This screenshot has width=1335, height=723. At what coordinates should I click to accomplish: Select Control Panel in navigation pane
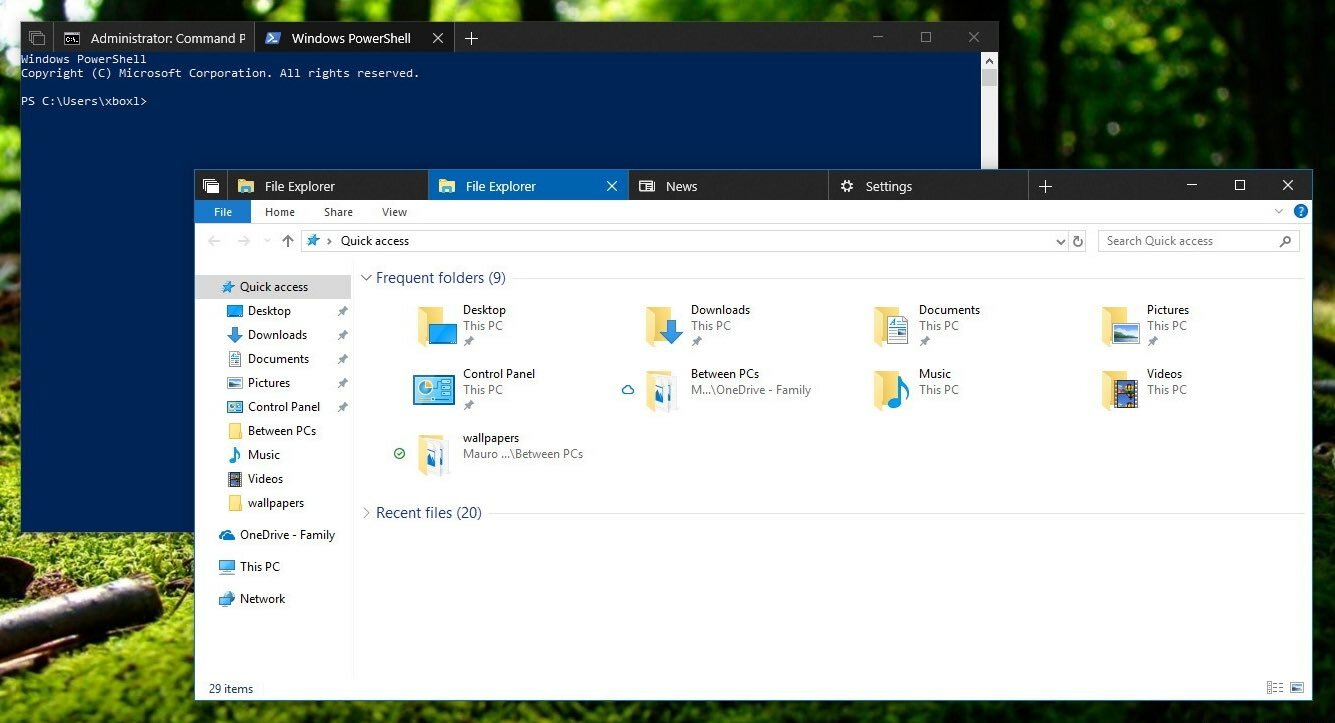tap(274, 407)
